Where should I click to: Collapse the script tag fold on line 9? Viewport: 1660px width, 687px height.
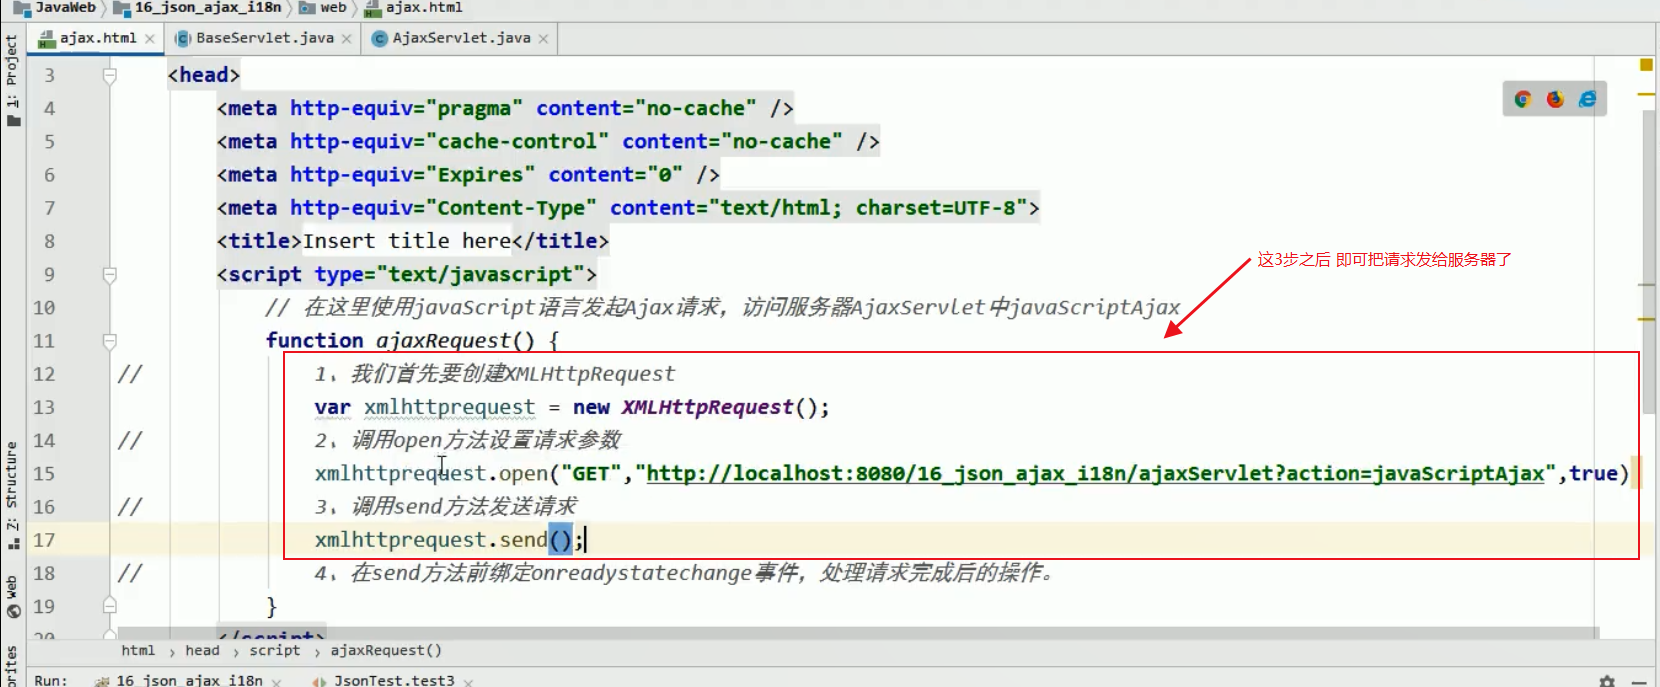pyautogui.click(x=110, y=274)
